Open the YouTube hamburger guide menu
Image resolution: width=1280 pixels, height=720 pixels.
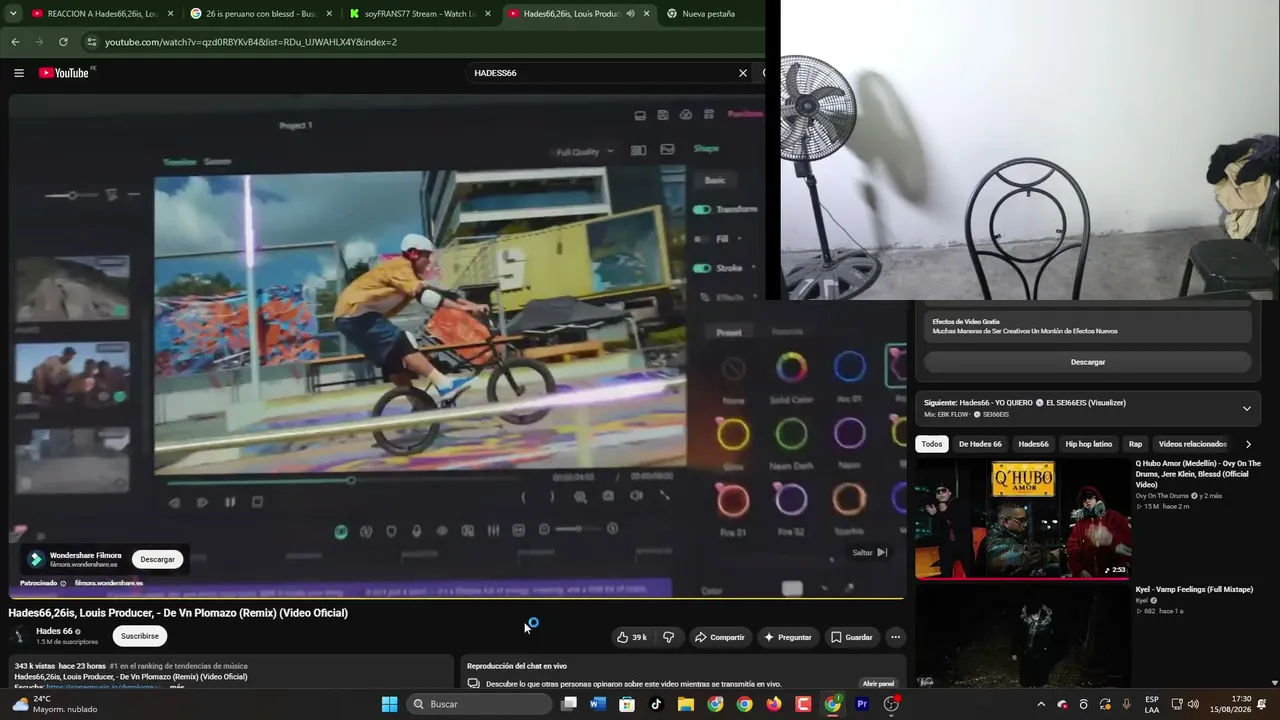[18, 73]
